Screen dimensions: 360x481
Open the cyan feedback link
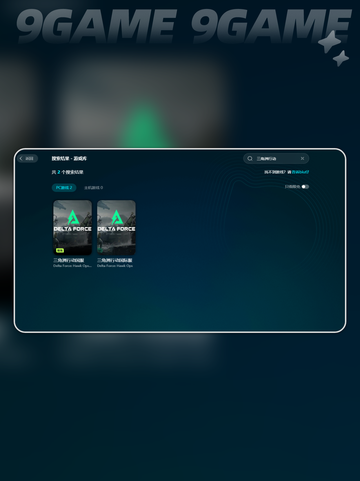coord(301,172)
